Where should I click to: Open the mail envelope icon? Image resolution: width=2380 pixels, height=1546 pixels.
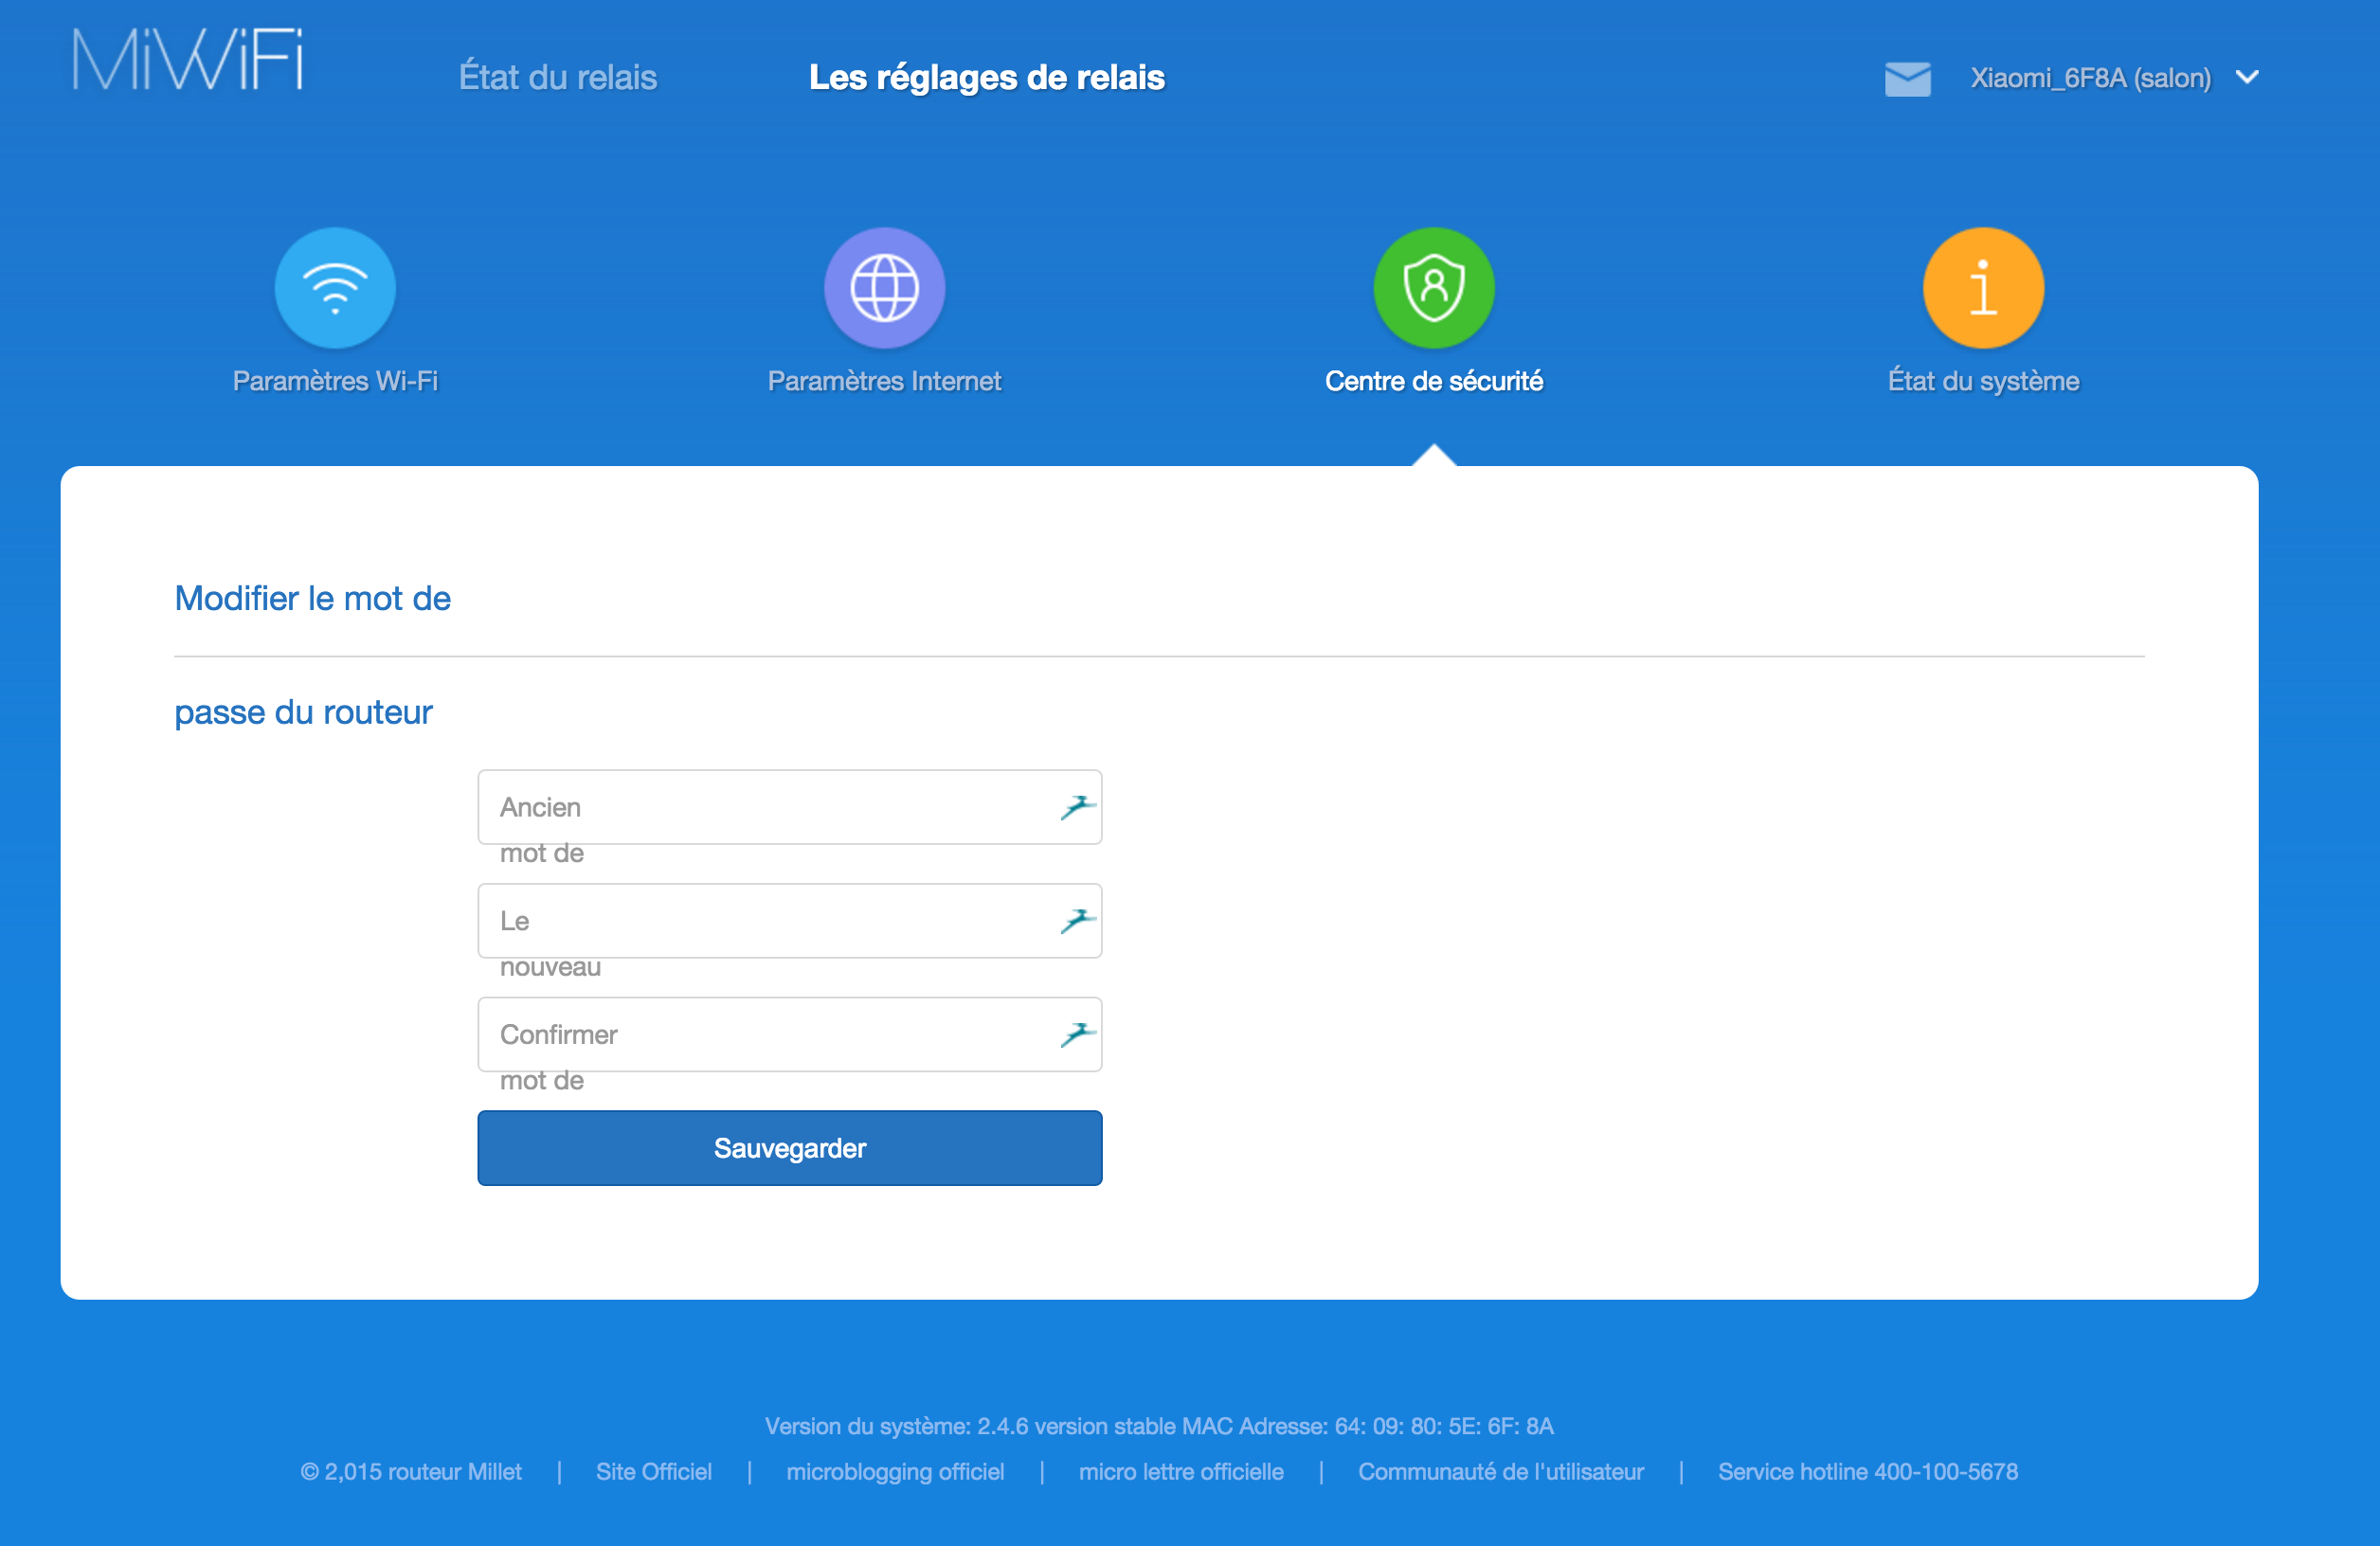click(1907, 78)
